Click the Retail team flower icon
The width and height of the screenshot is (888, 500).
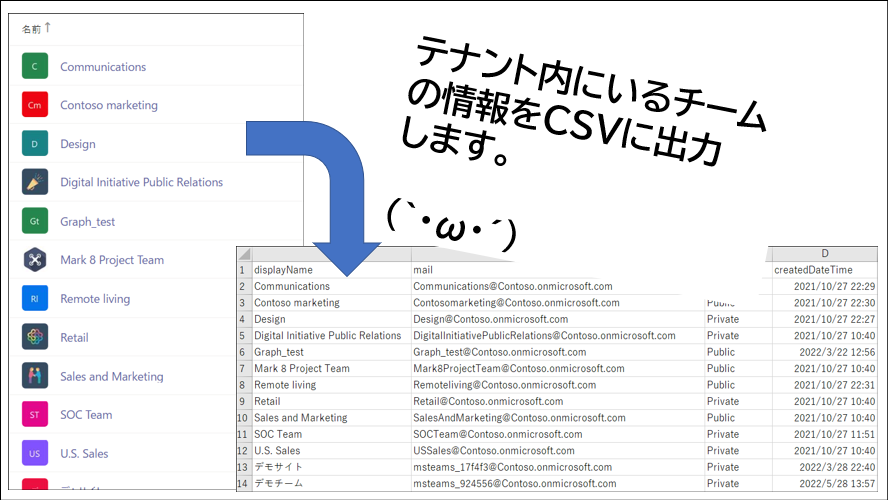[x=35, y=337]
